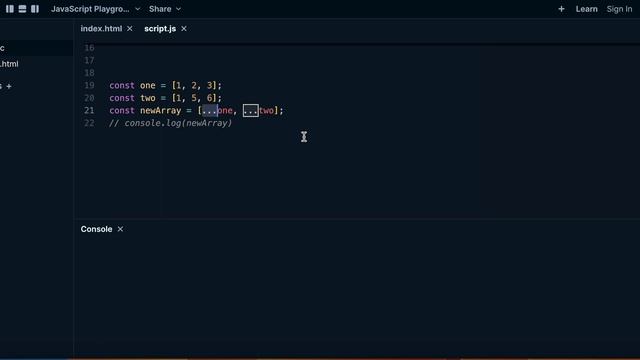This screenshot has height=360, width=640.
Task: Click the commented console.log(newArray) line
Action: tap(170, 123)
